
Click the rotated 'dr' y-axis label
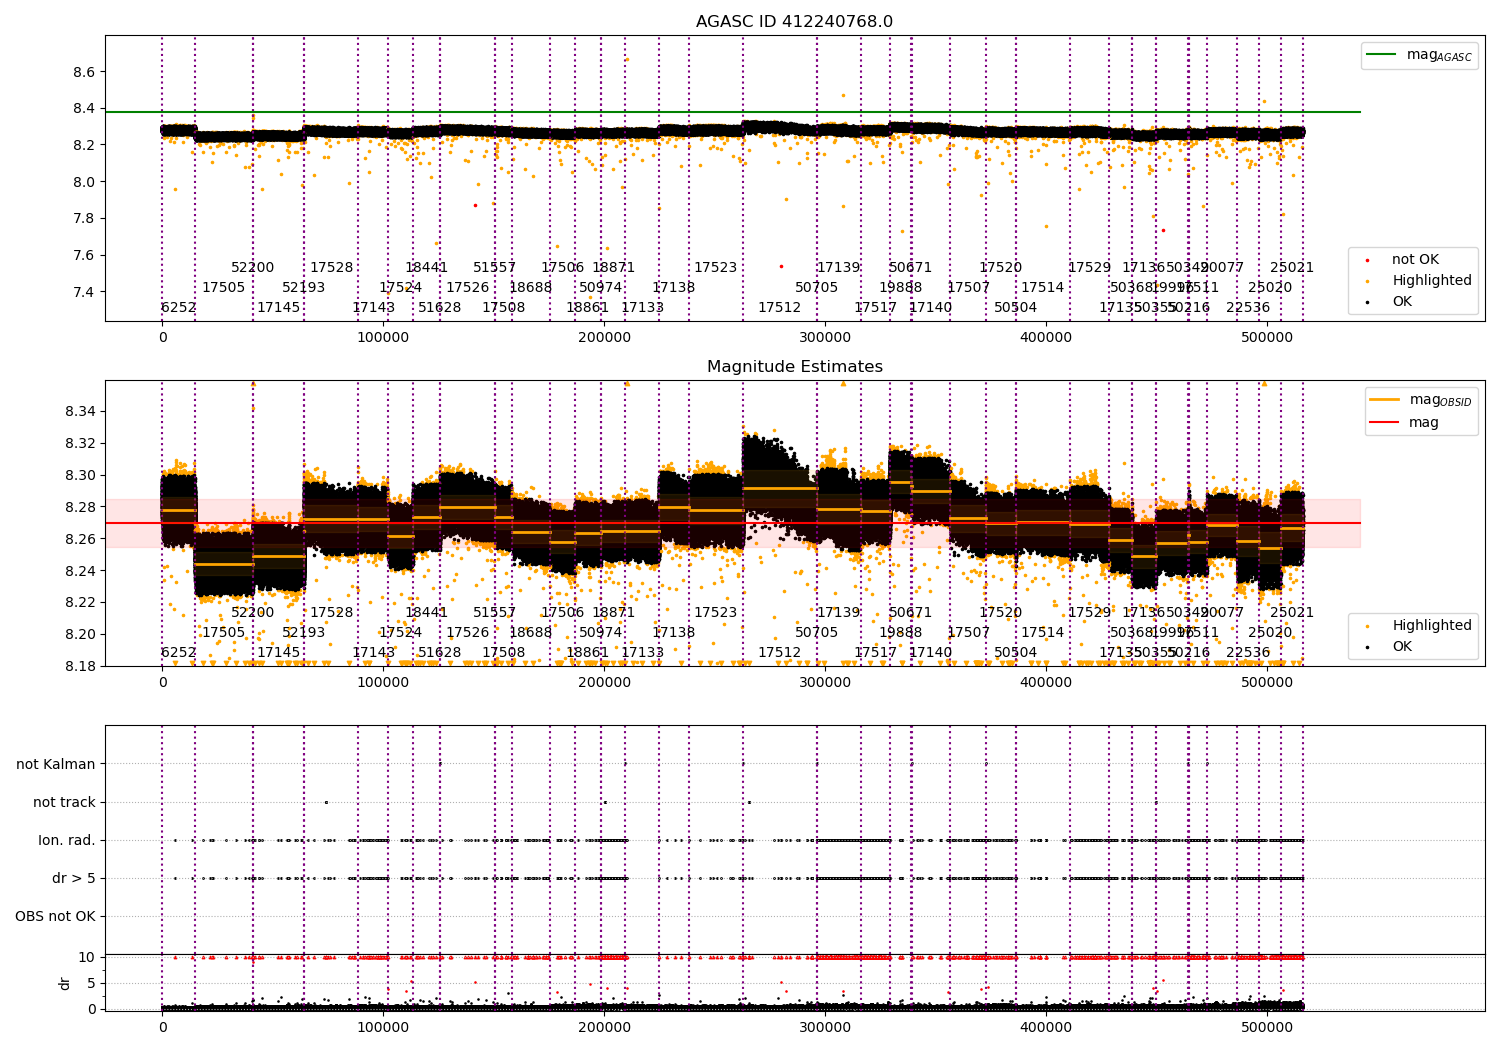pyautogui.click(x=65, y=983)
